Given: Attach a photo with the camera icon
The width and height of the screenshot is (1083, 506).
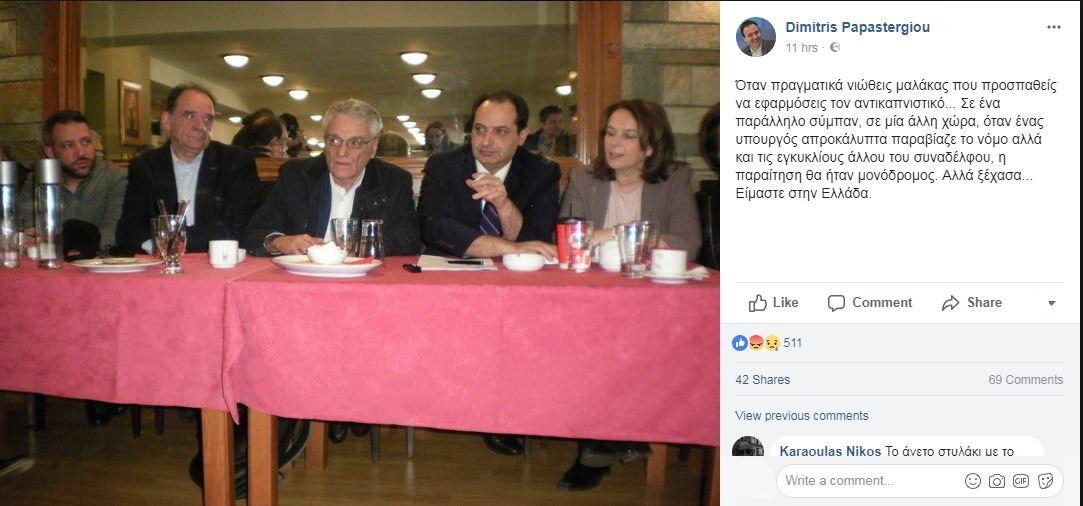Looking at the screenshot, I should tap(997, 481).
